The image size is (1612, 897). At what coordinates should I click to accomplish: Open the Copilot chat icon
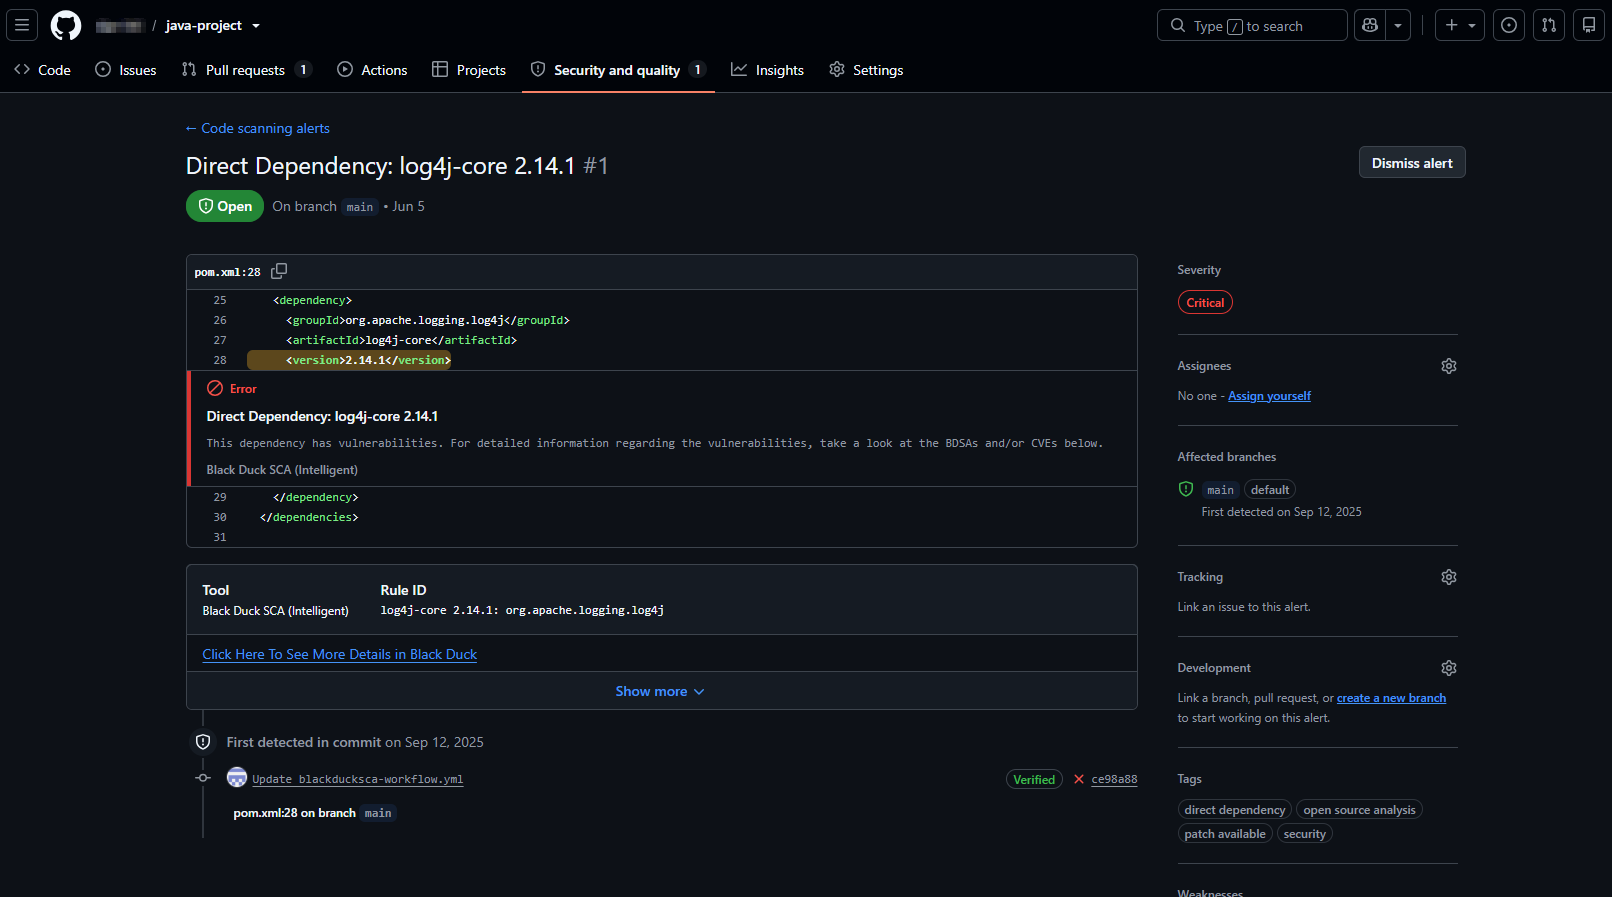(x=1370, y=25)
